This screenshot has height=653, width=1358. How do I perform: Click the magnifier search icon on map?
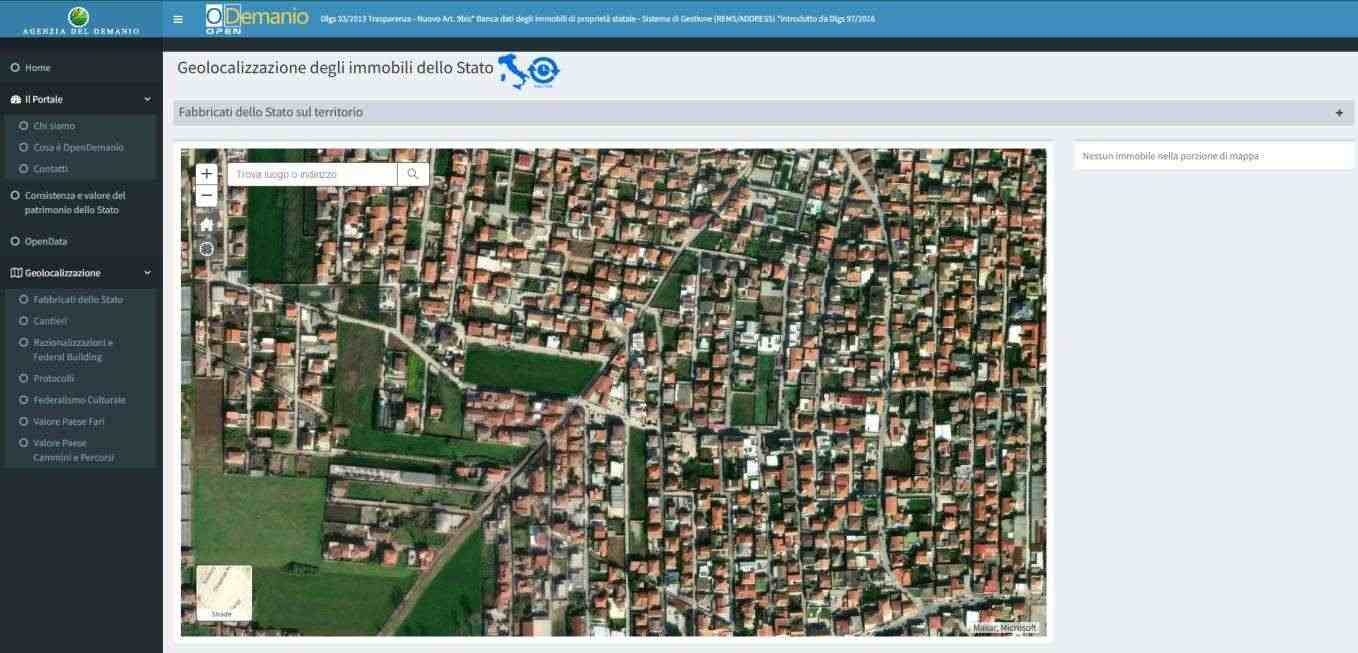(413, 174)
